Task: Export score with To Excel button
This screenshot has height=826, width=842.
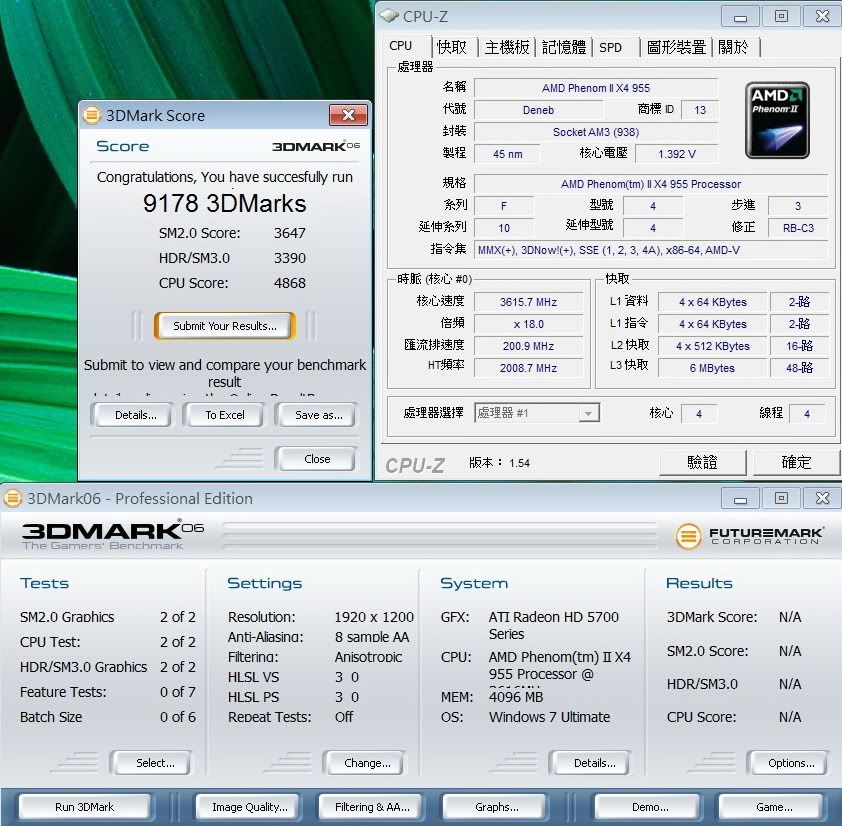Action: [225, 415]
